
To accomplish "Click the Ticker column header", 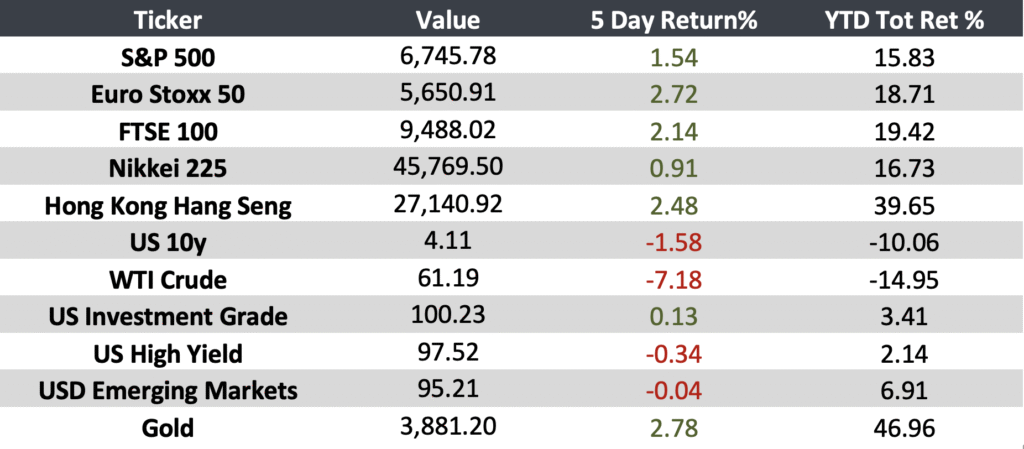I will pyautogui.click(x=168, y=20).
